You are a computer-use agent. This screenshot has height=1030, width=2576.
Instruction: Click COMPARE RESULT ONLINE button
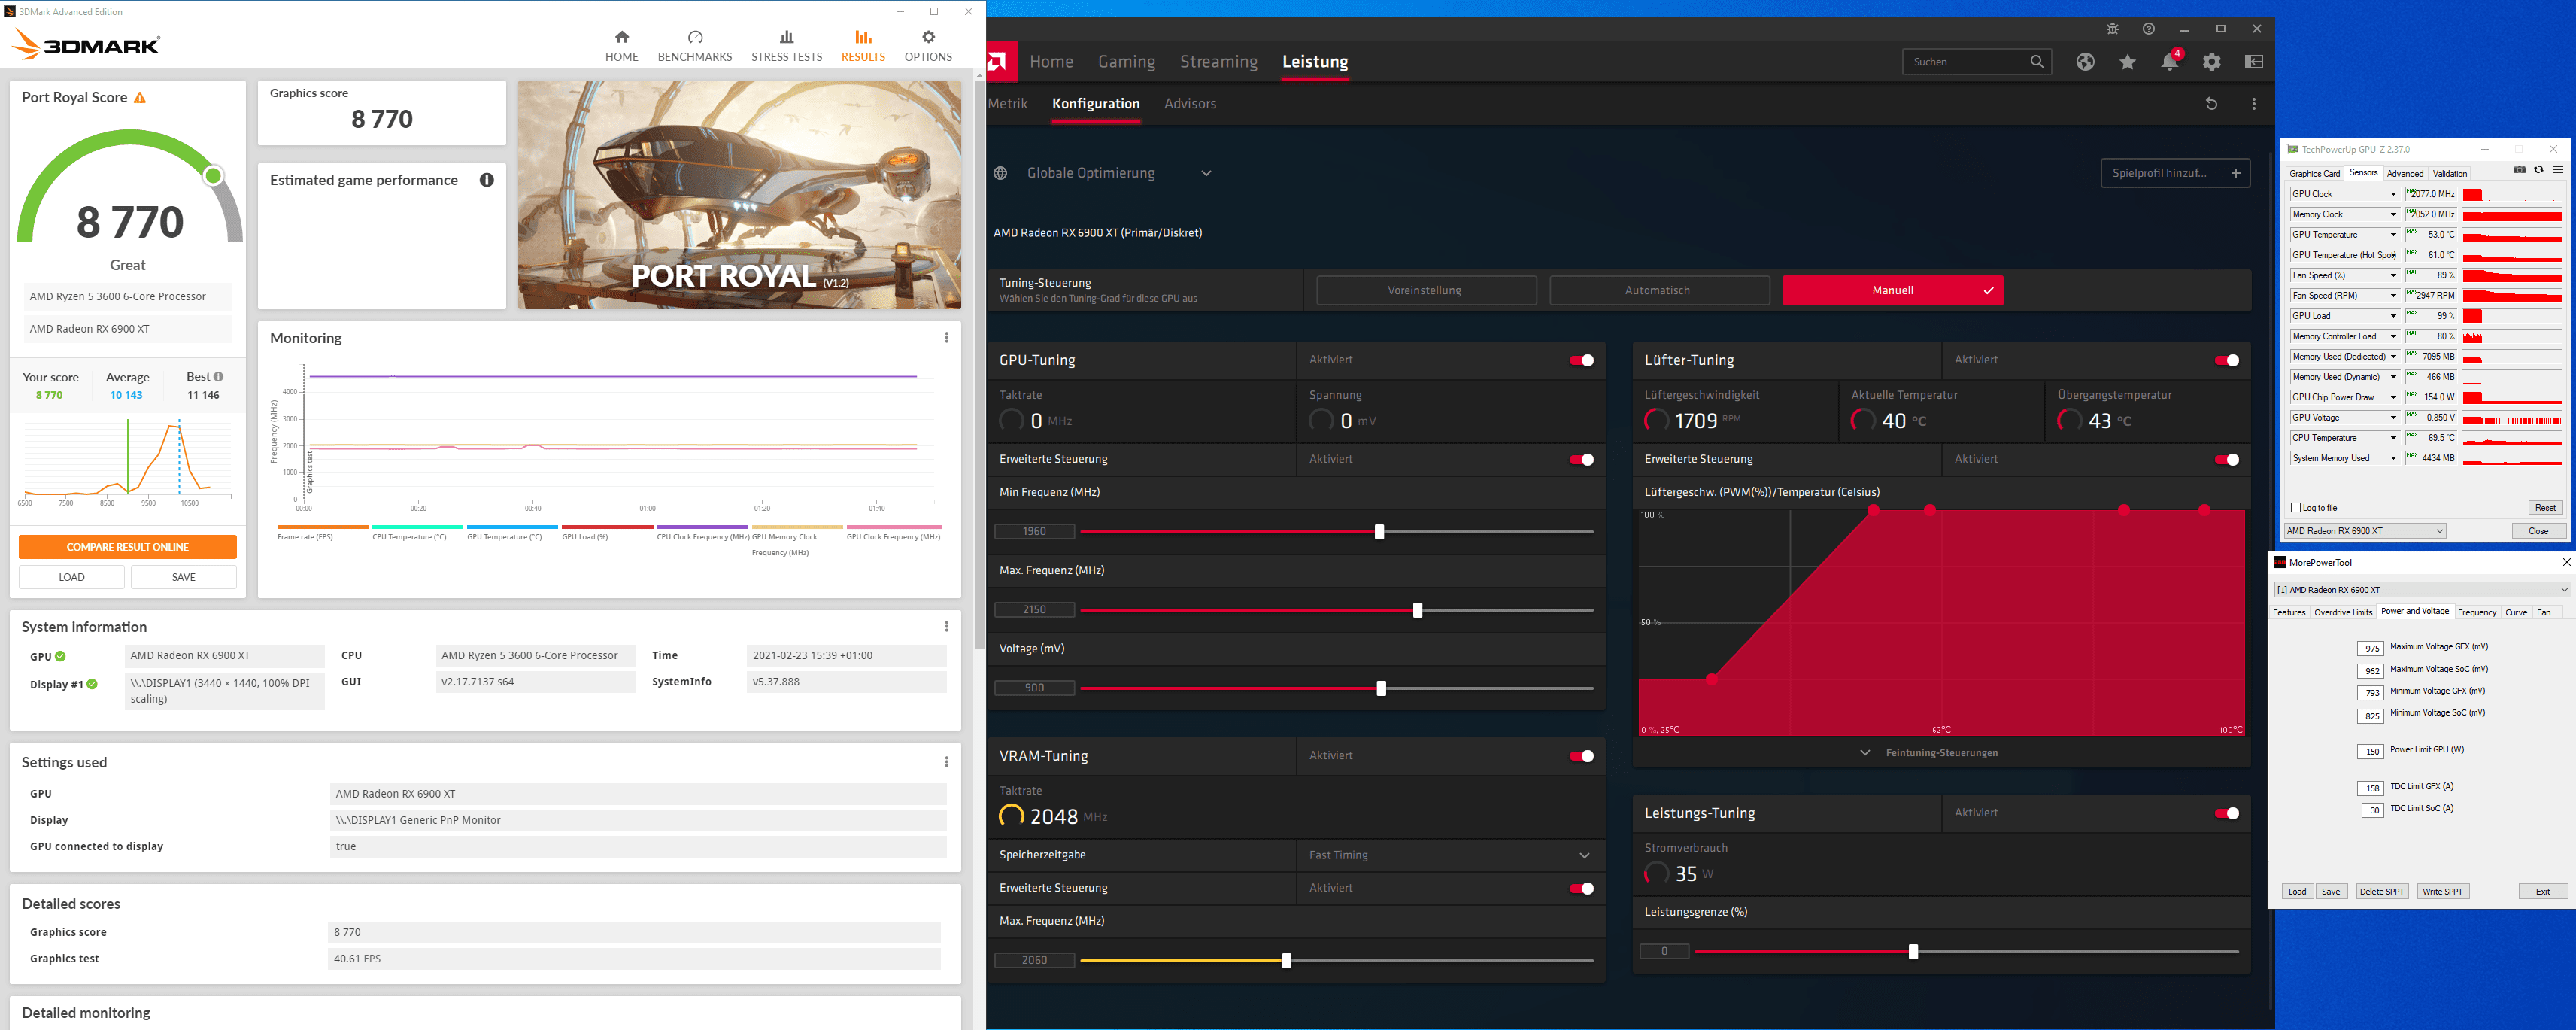click(127, 547)
